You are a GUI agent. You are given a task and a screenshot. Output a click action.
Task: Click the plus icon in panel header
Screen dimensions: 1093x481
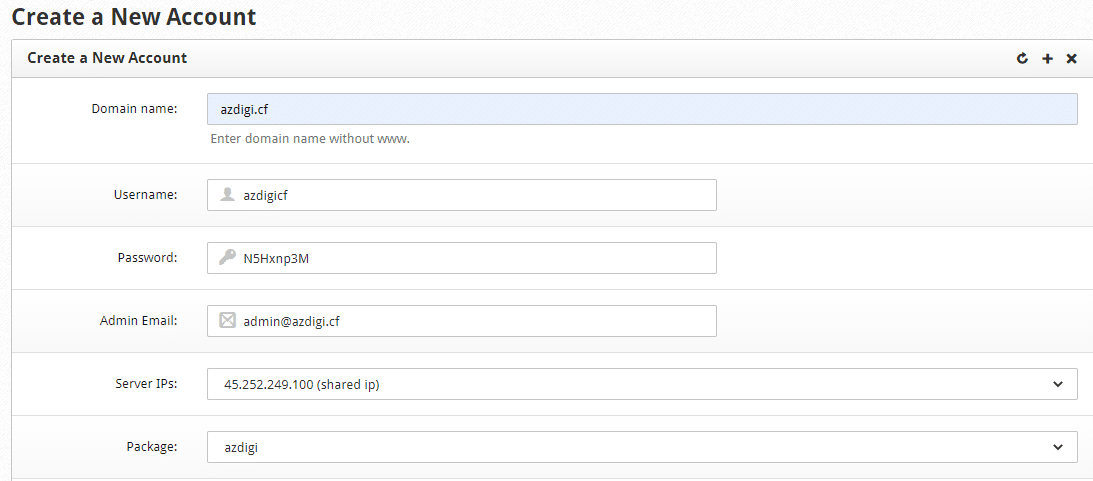(x=1047, y=59)
